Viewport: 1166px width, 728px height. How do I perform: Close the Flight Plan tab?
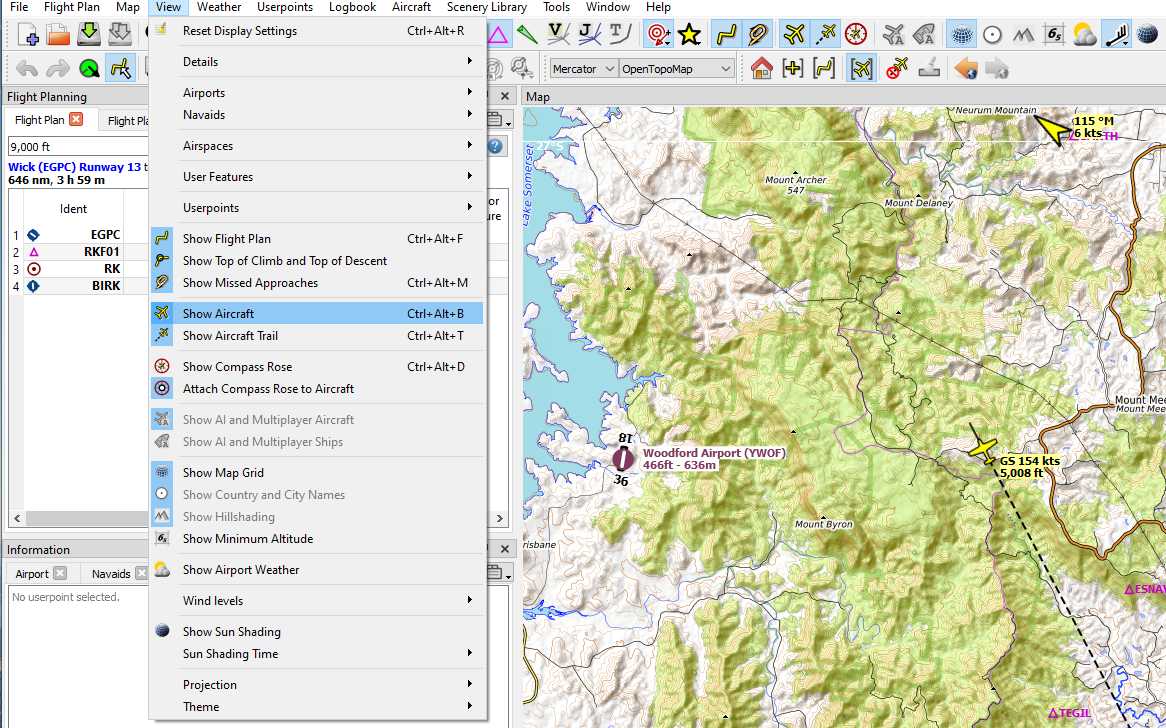click(76, 120)
